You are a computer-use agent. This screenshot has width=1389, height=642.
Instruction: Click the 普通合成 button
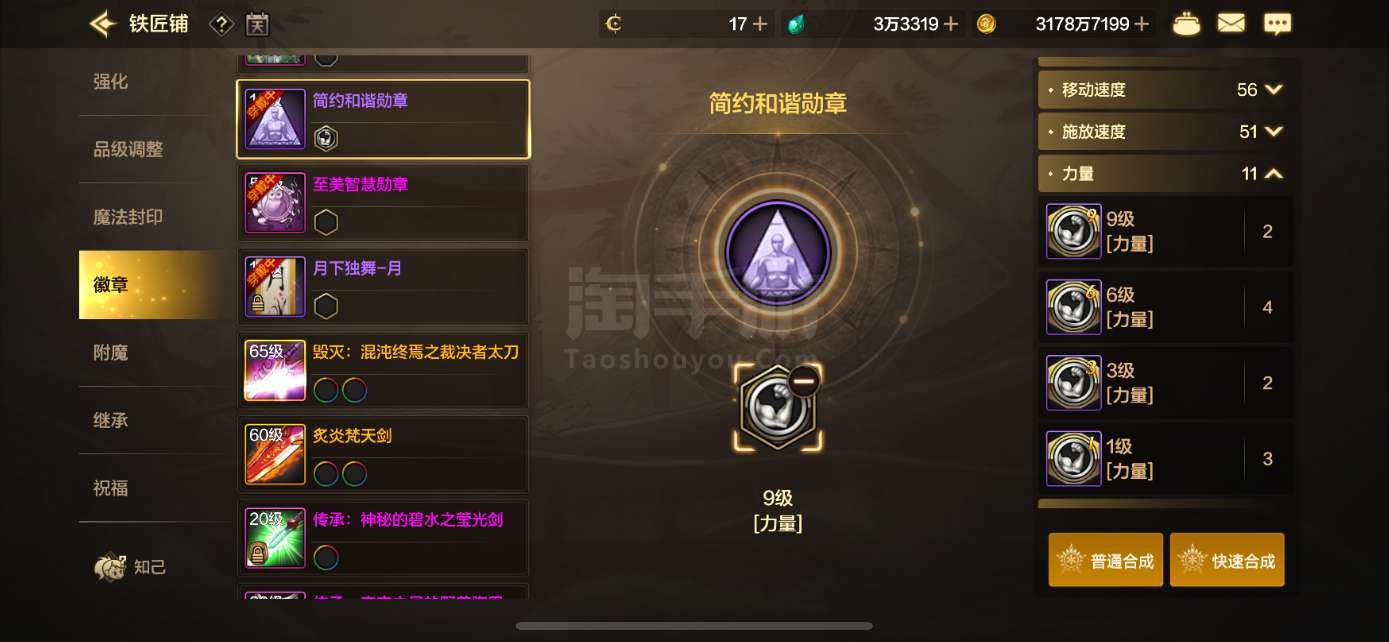point(1106,560)
